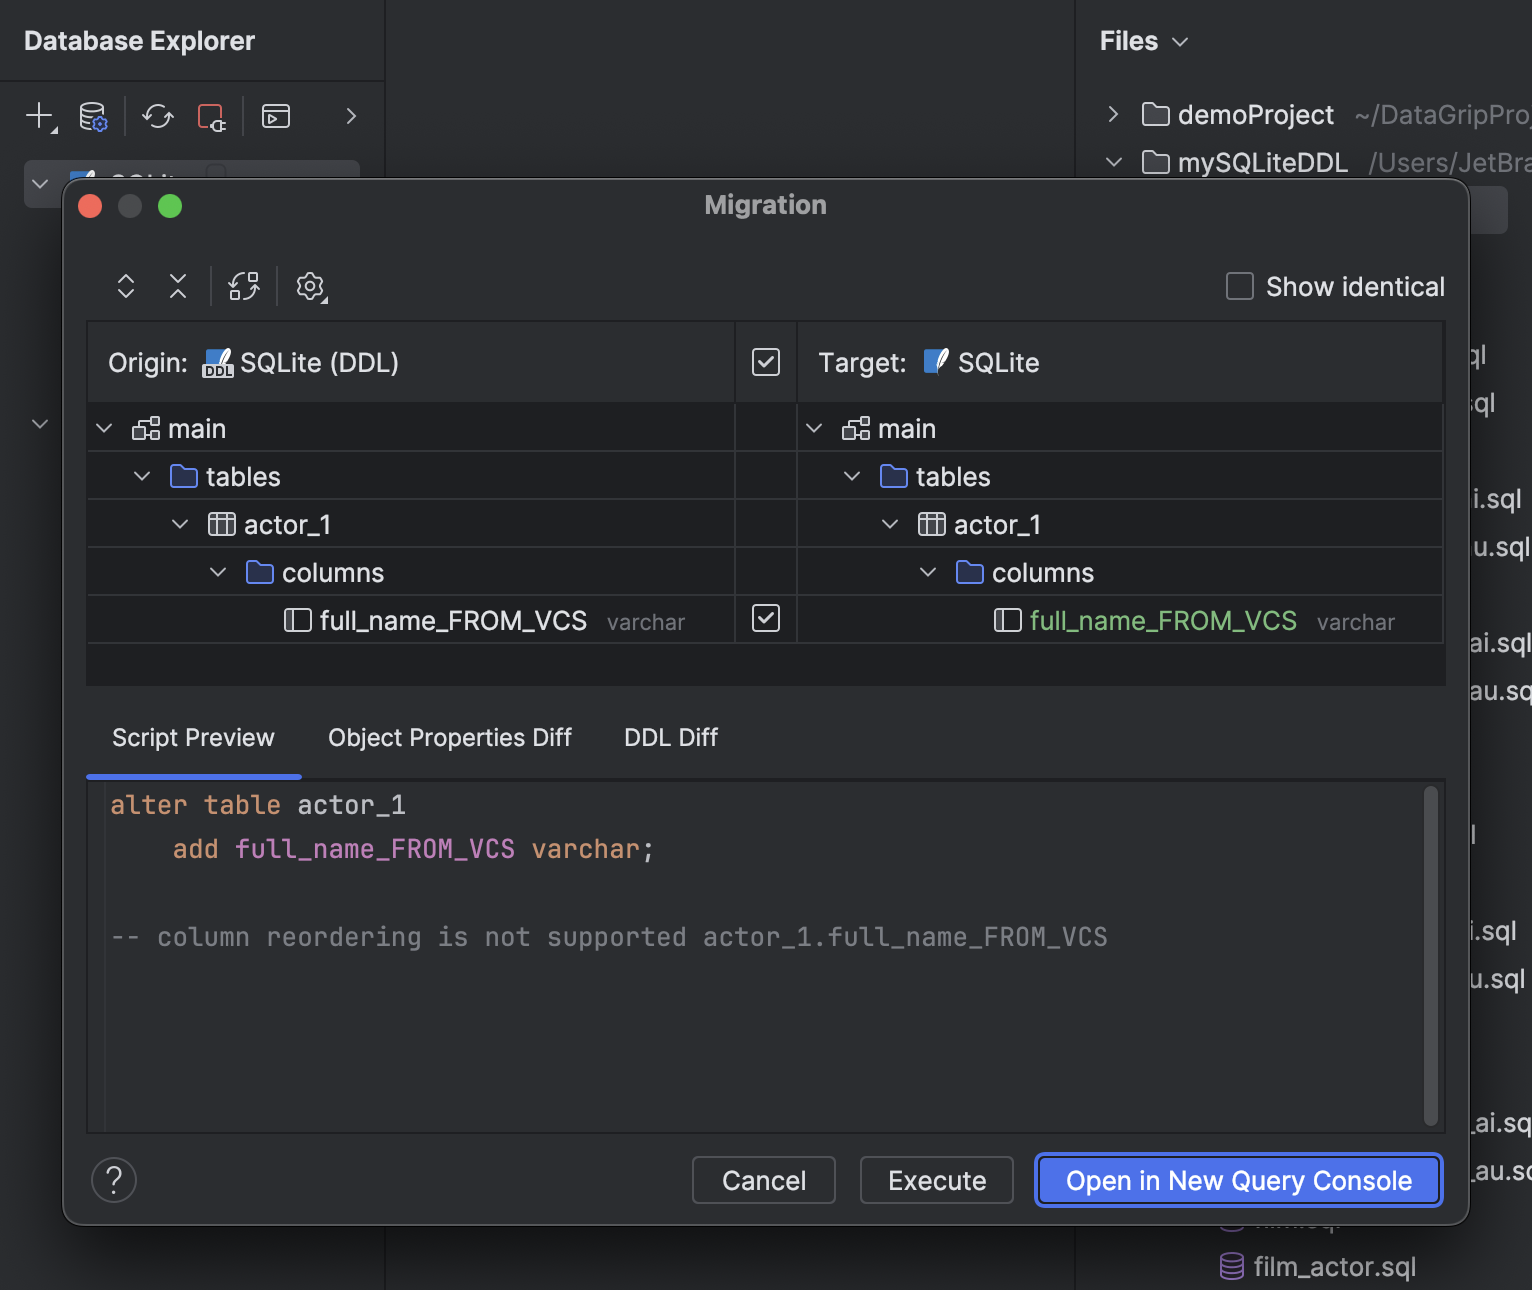This screenshot has width=1532, height=1290.
Task: Collapse all nodes in Migration dialog
Action: click(178, 286)
